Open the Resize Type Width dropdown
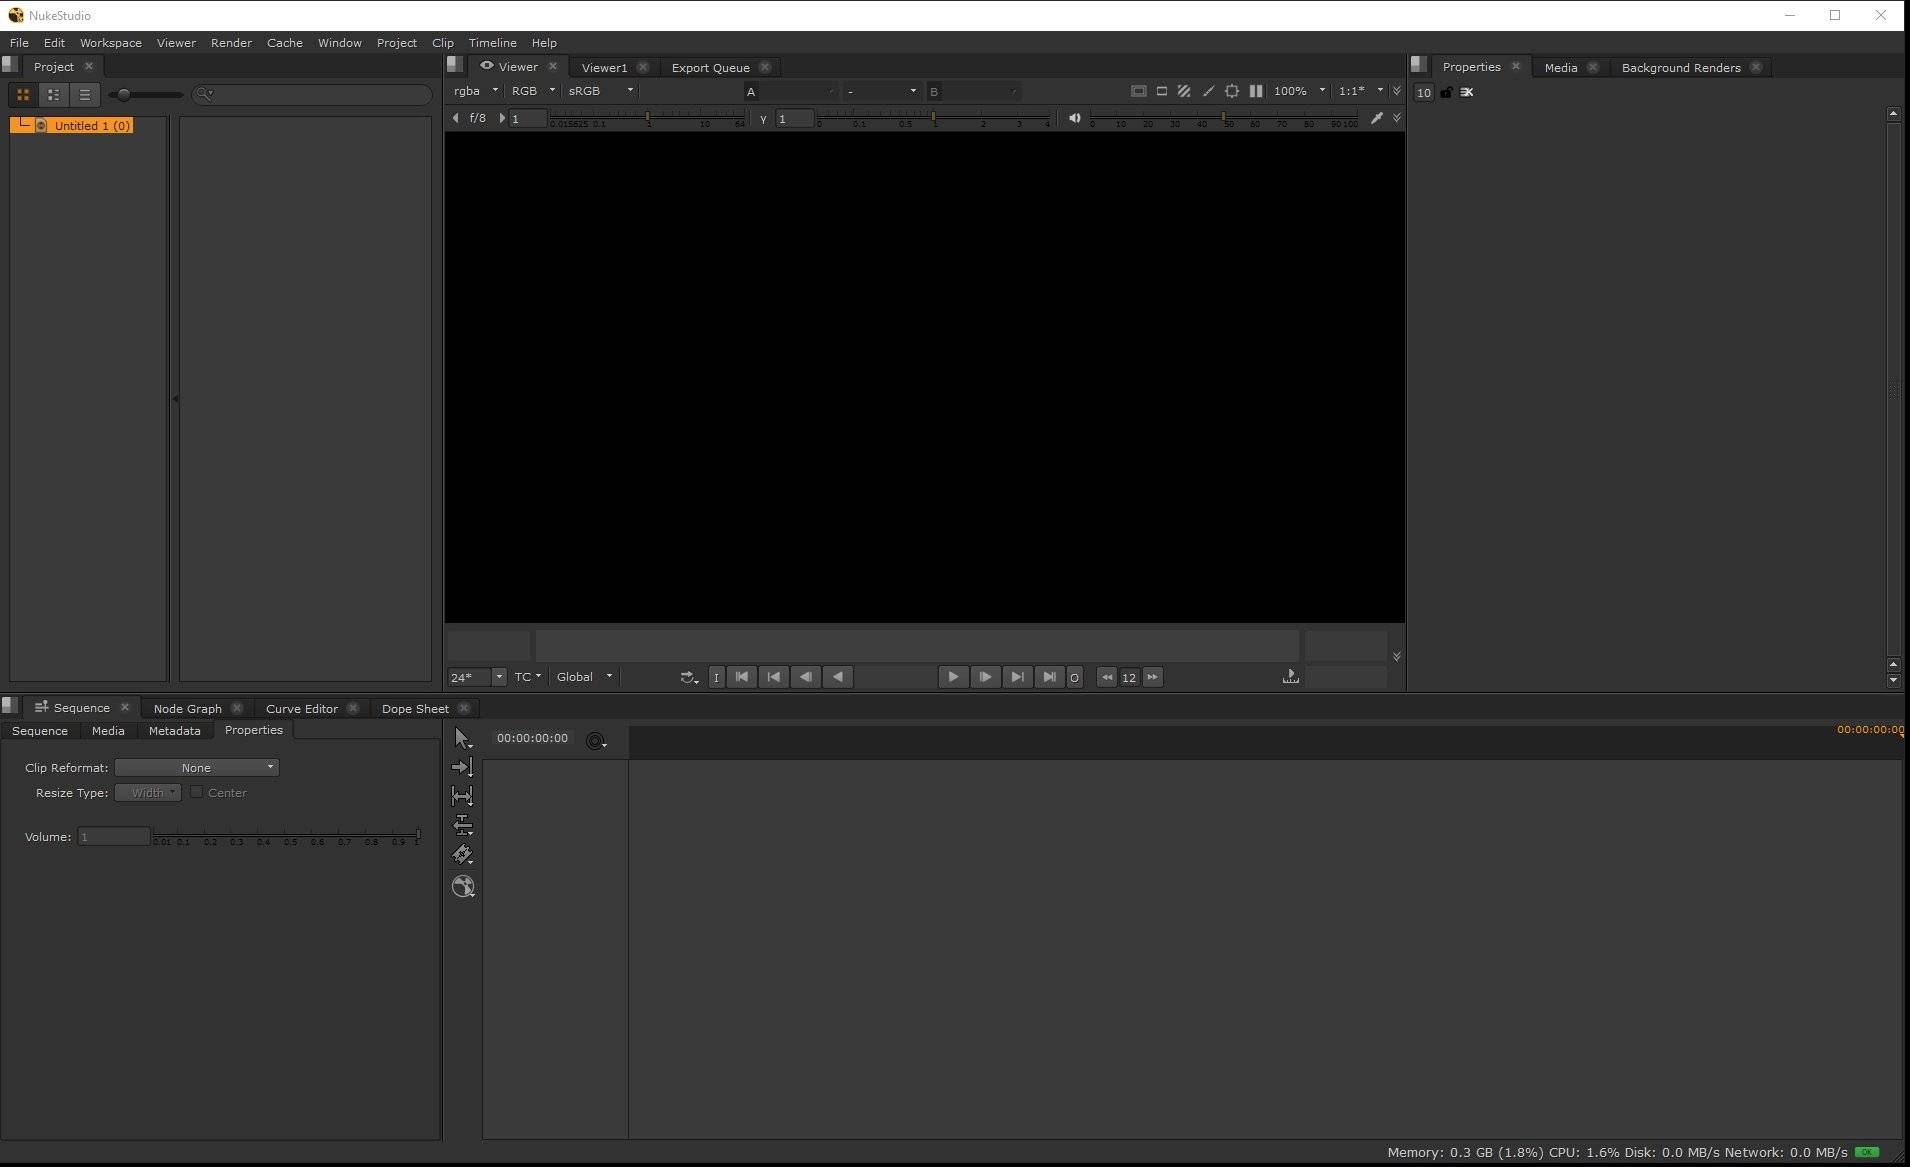1910x1167 pixels. coord(148,793)
